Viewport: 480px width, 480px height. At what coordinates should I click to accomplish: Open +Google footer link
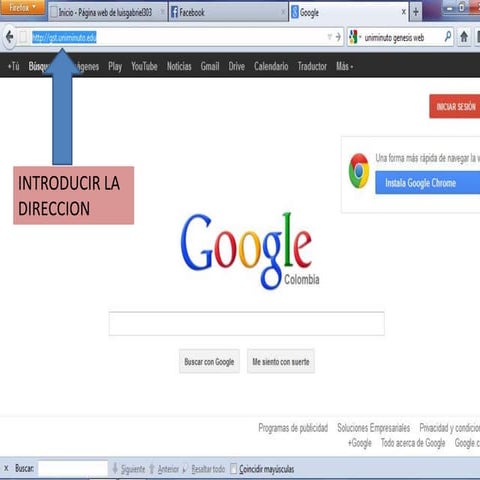[360, 443]
